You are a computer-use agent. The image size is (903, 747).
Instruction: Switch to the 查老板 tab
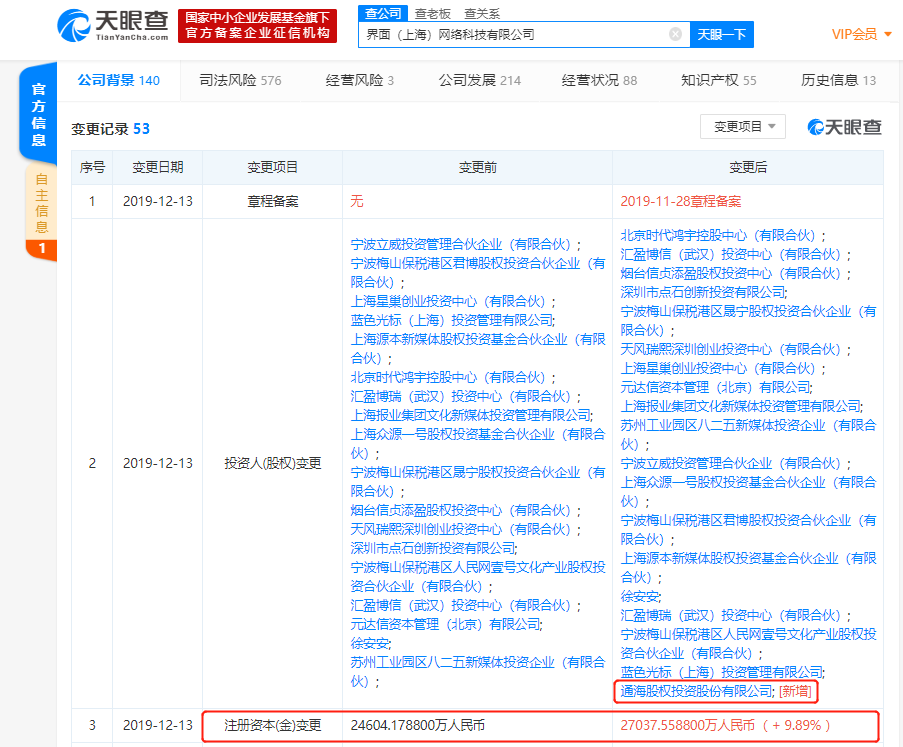tap(435, 13)
